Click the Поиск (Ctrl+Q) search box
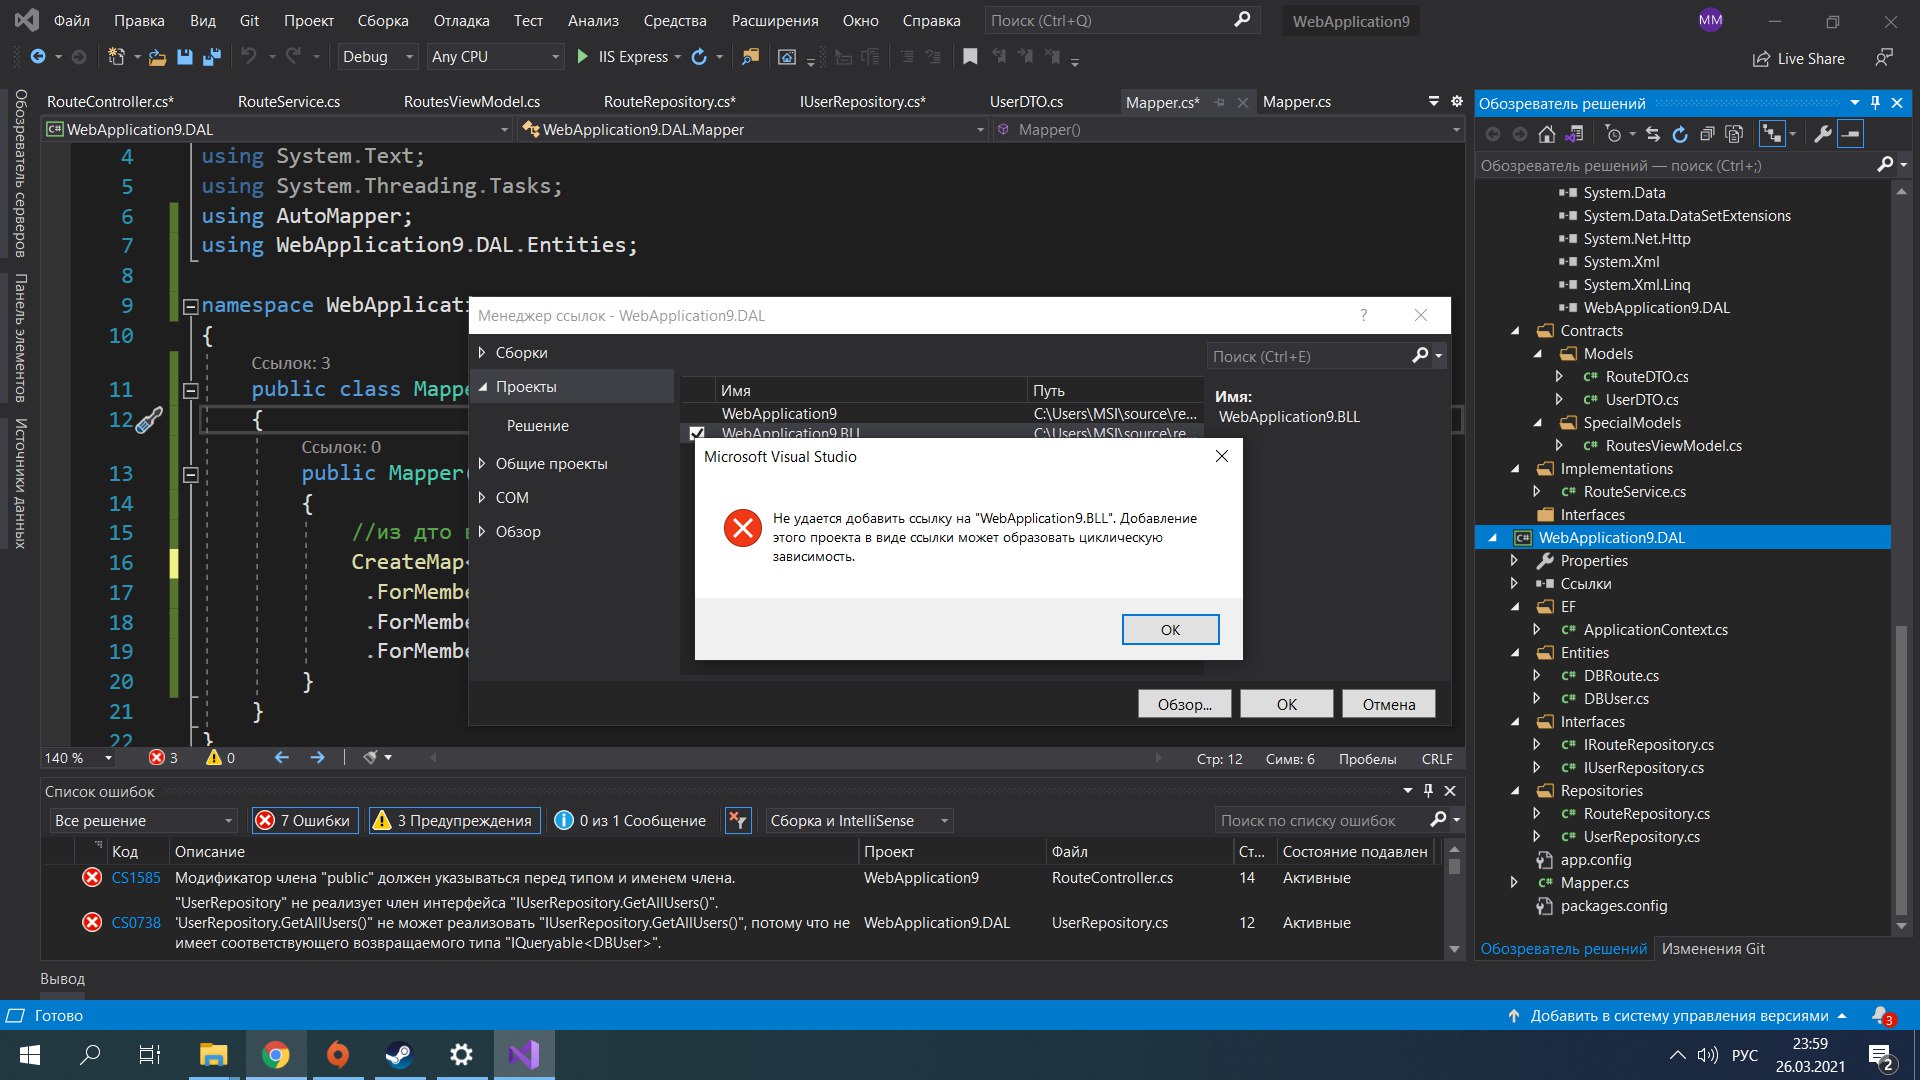This screenshot has width=1920, height=1080. point(1120,20)
